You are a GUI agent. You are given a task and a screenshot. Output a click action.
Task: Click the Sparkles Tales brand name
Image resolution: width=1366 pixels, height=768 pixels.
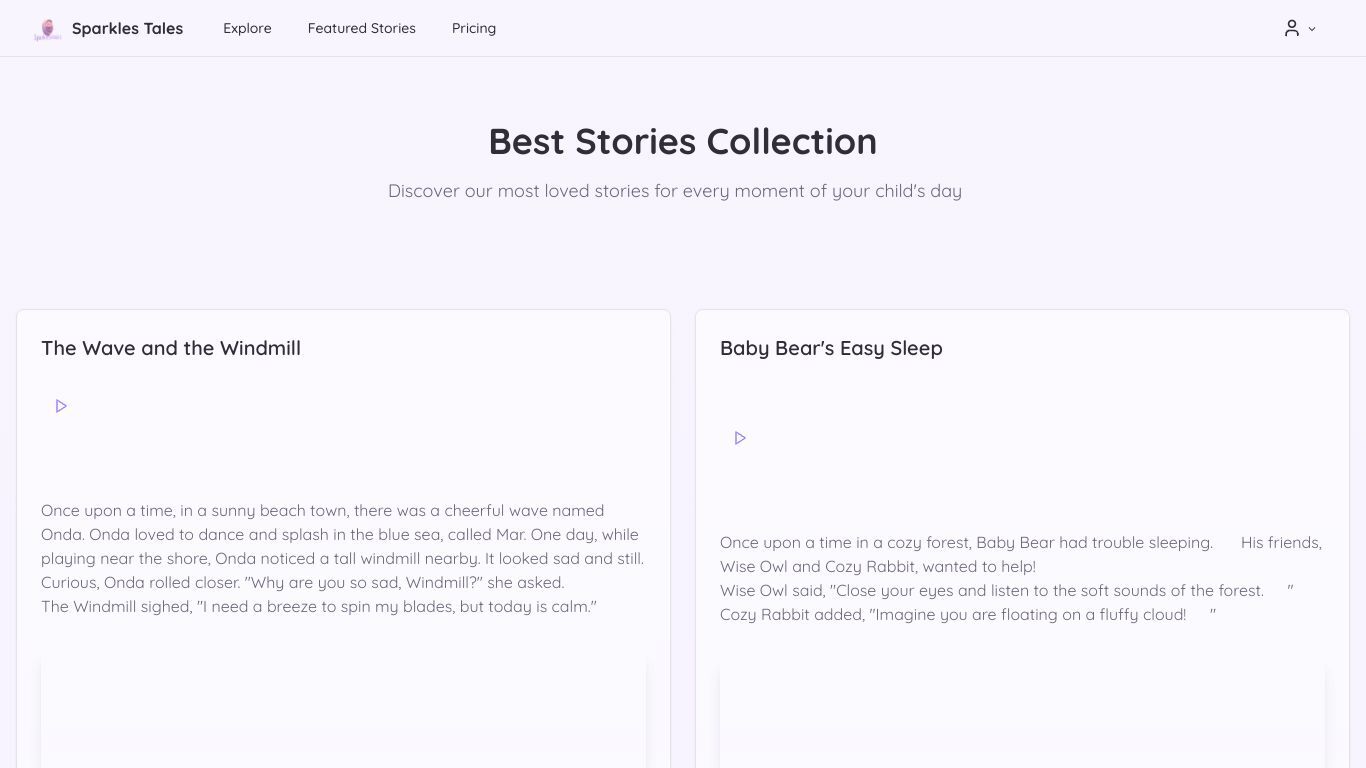click(x=127, y=28)
